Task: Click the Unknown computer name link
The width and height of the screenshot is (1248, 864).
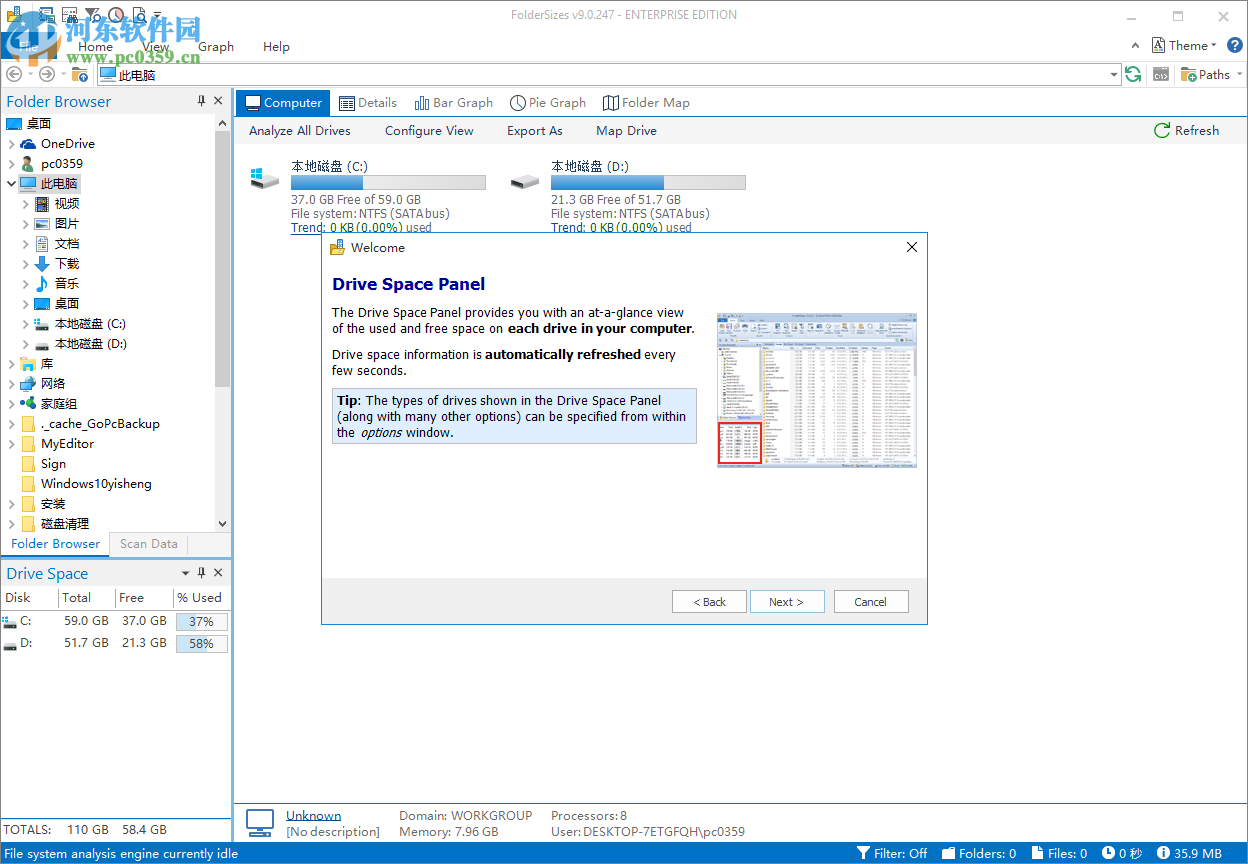Action: [313, 815]
